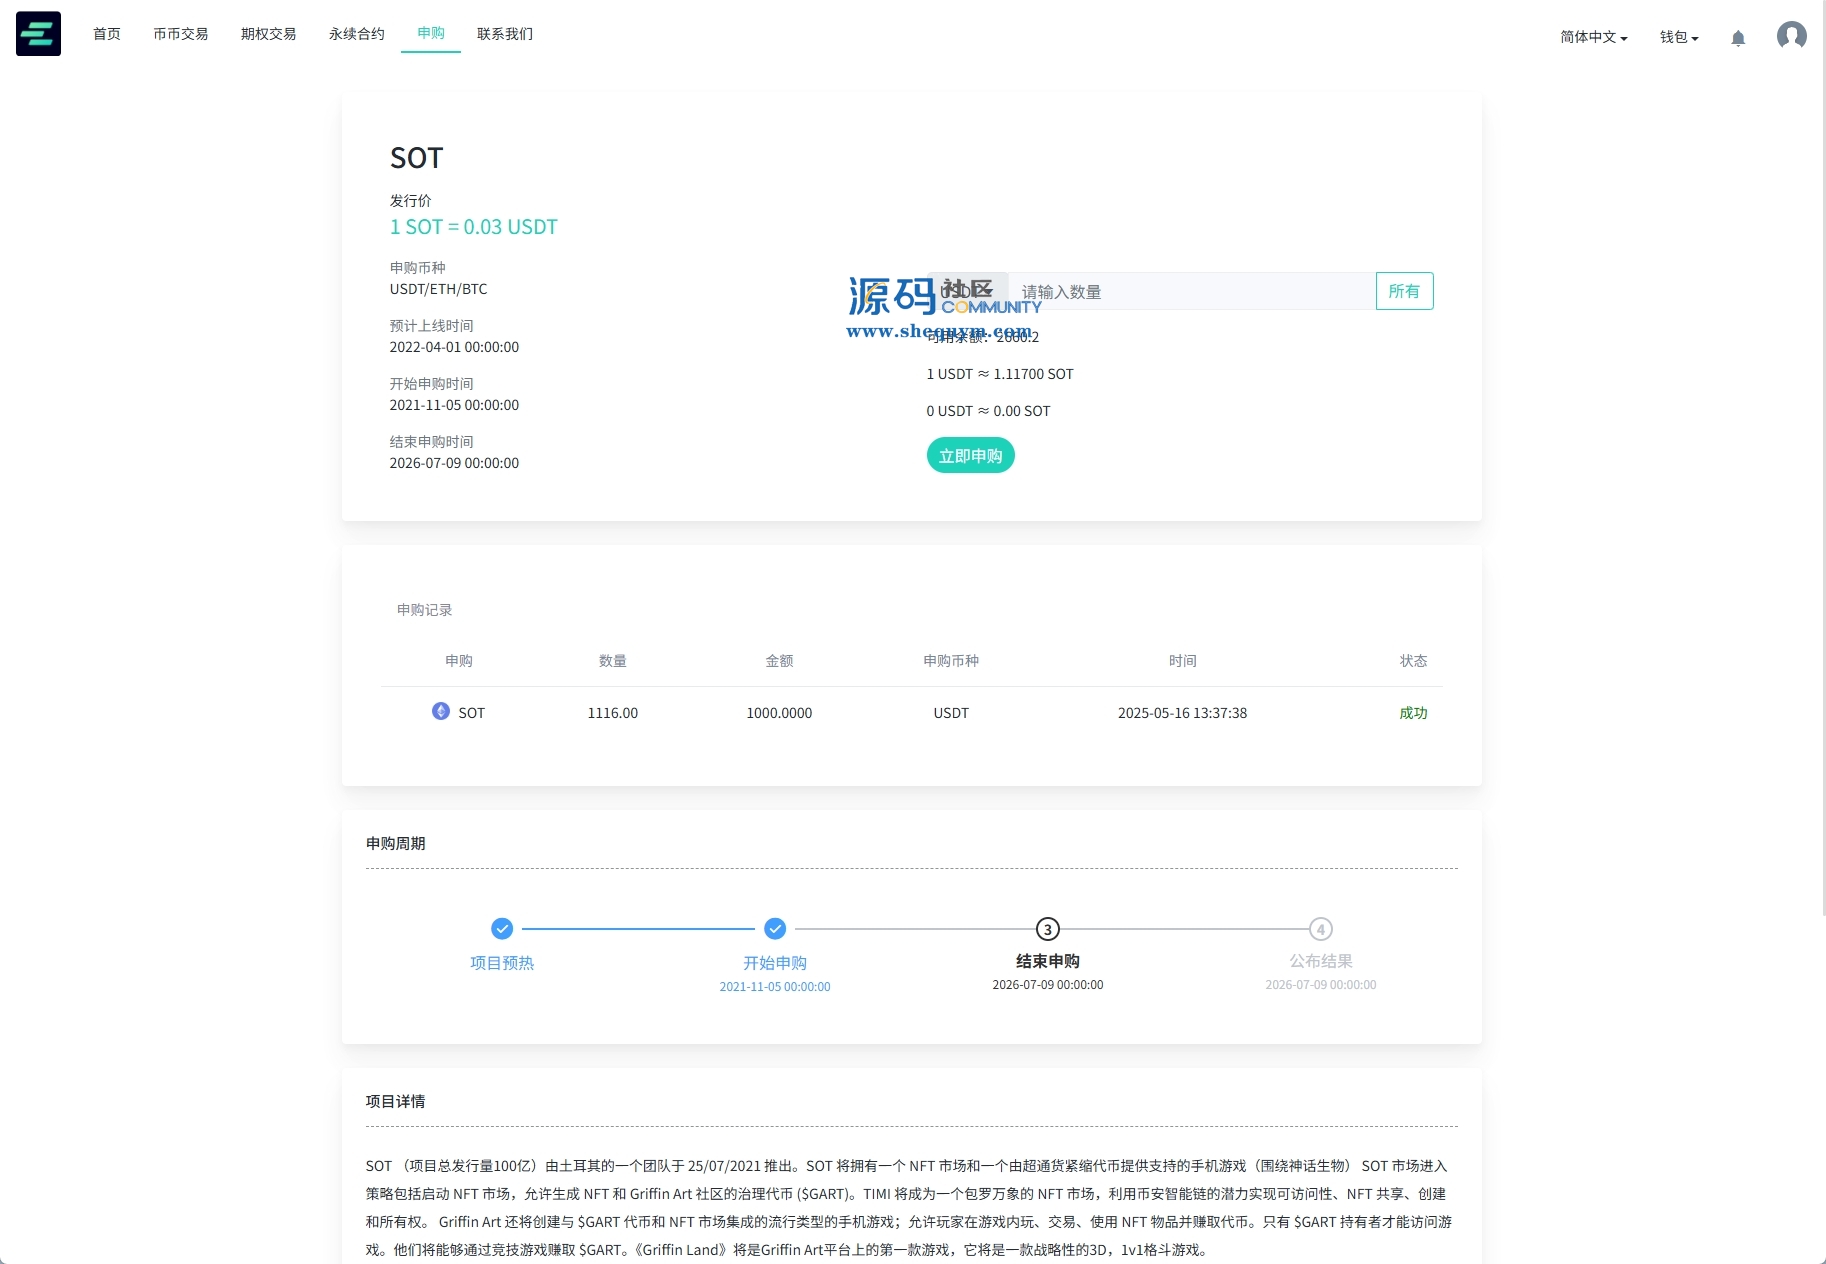Open 币币交易 menu item
Screen dimensions: 1826x1264
181,34
